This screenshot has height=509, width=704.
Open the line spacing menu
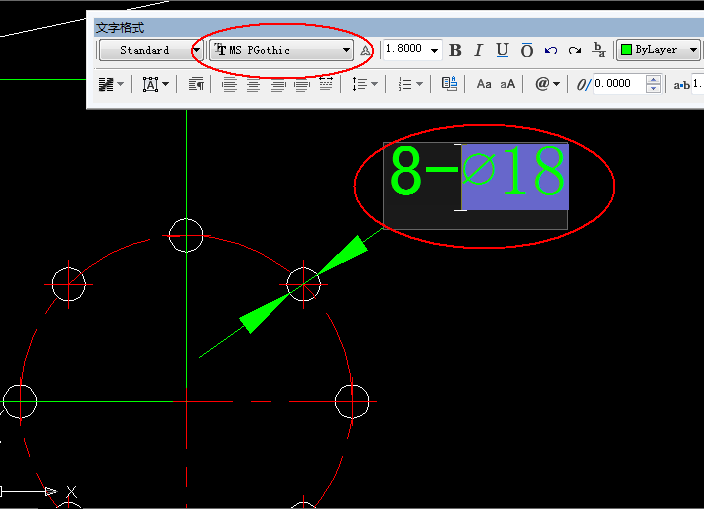(365, 84)
